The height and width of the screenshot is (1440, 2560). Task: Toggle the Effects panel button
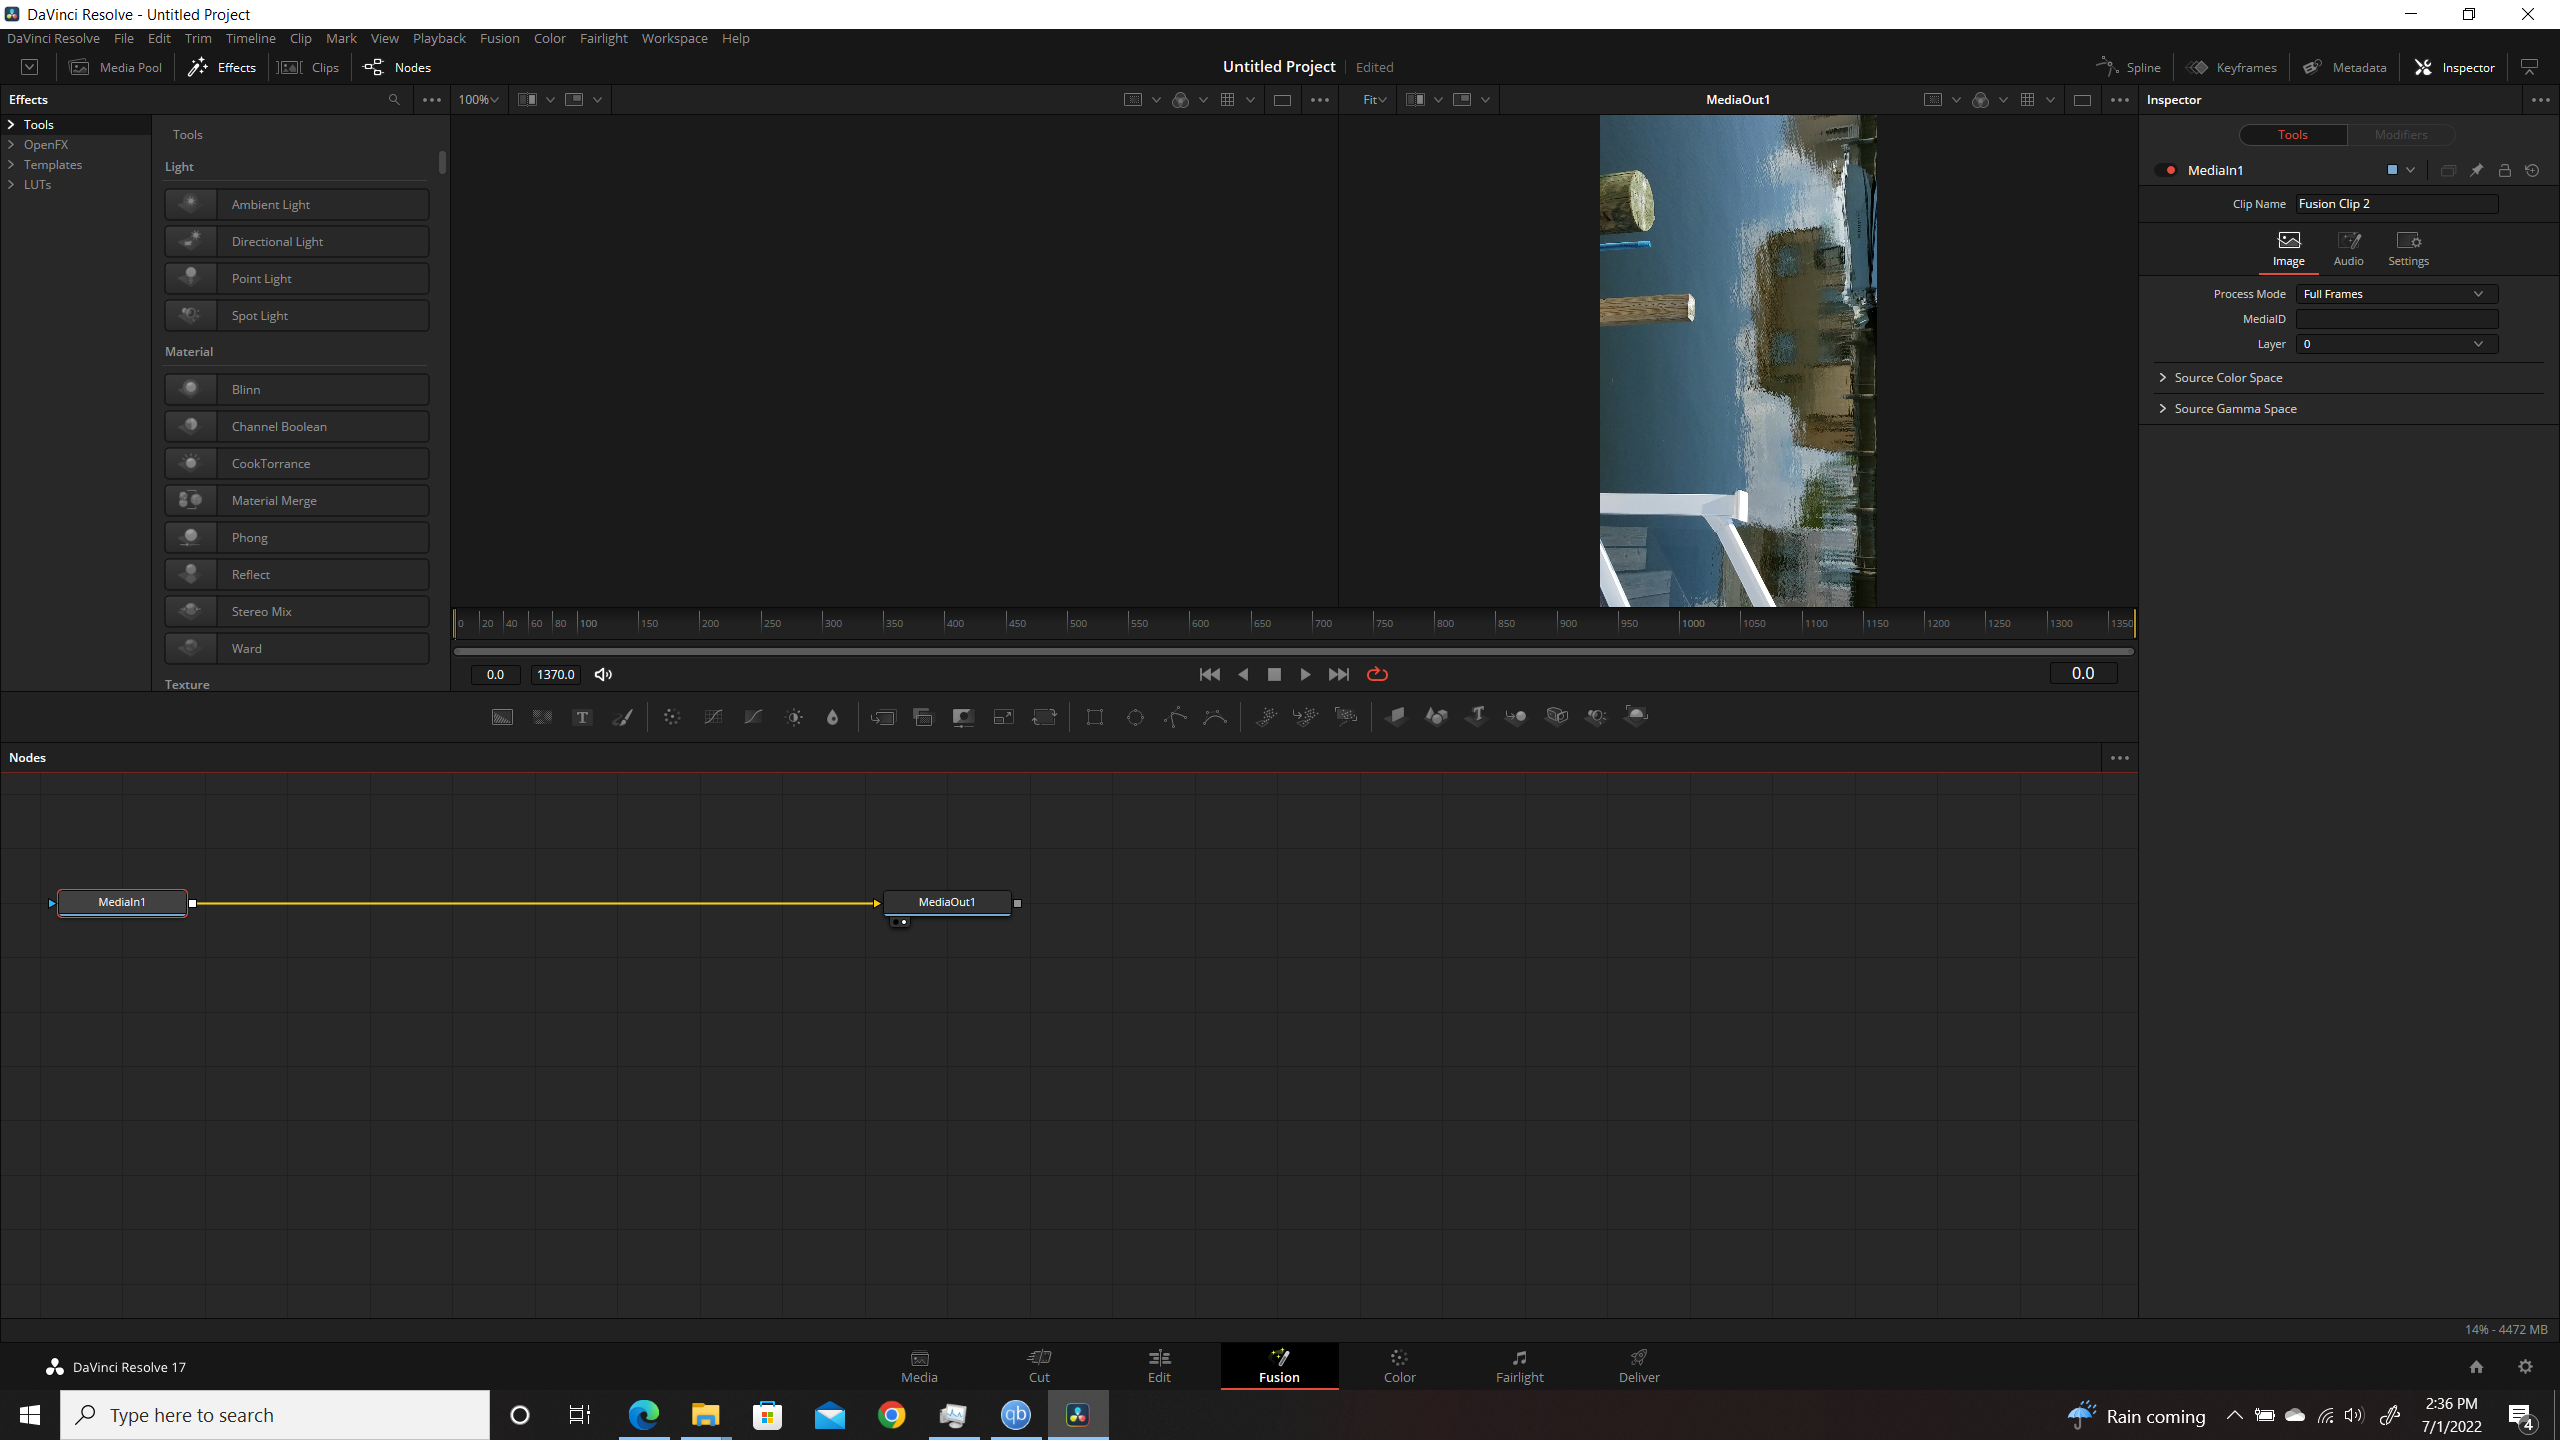coord(222,68)
